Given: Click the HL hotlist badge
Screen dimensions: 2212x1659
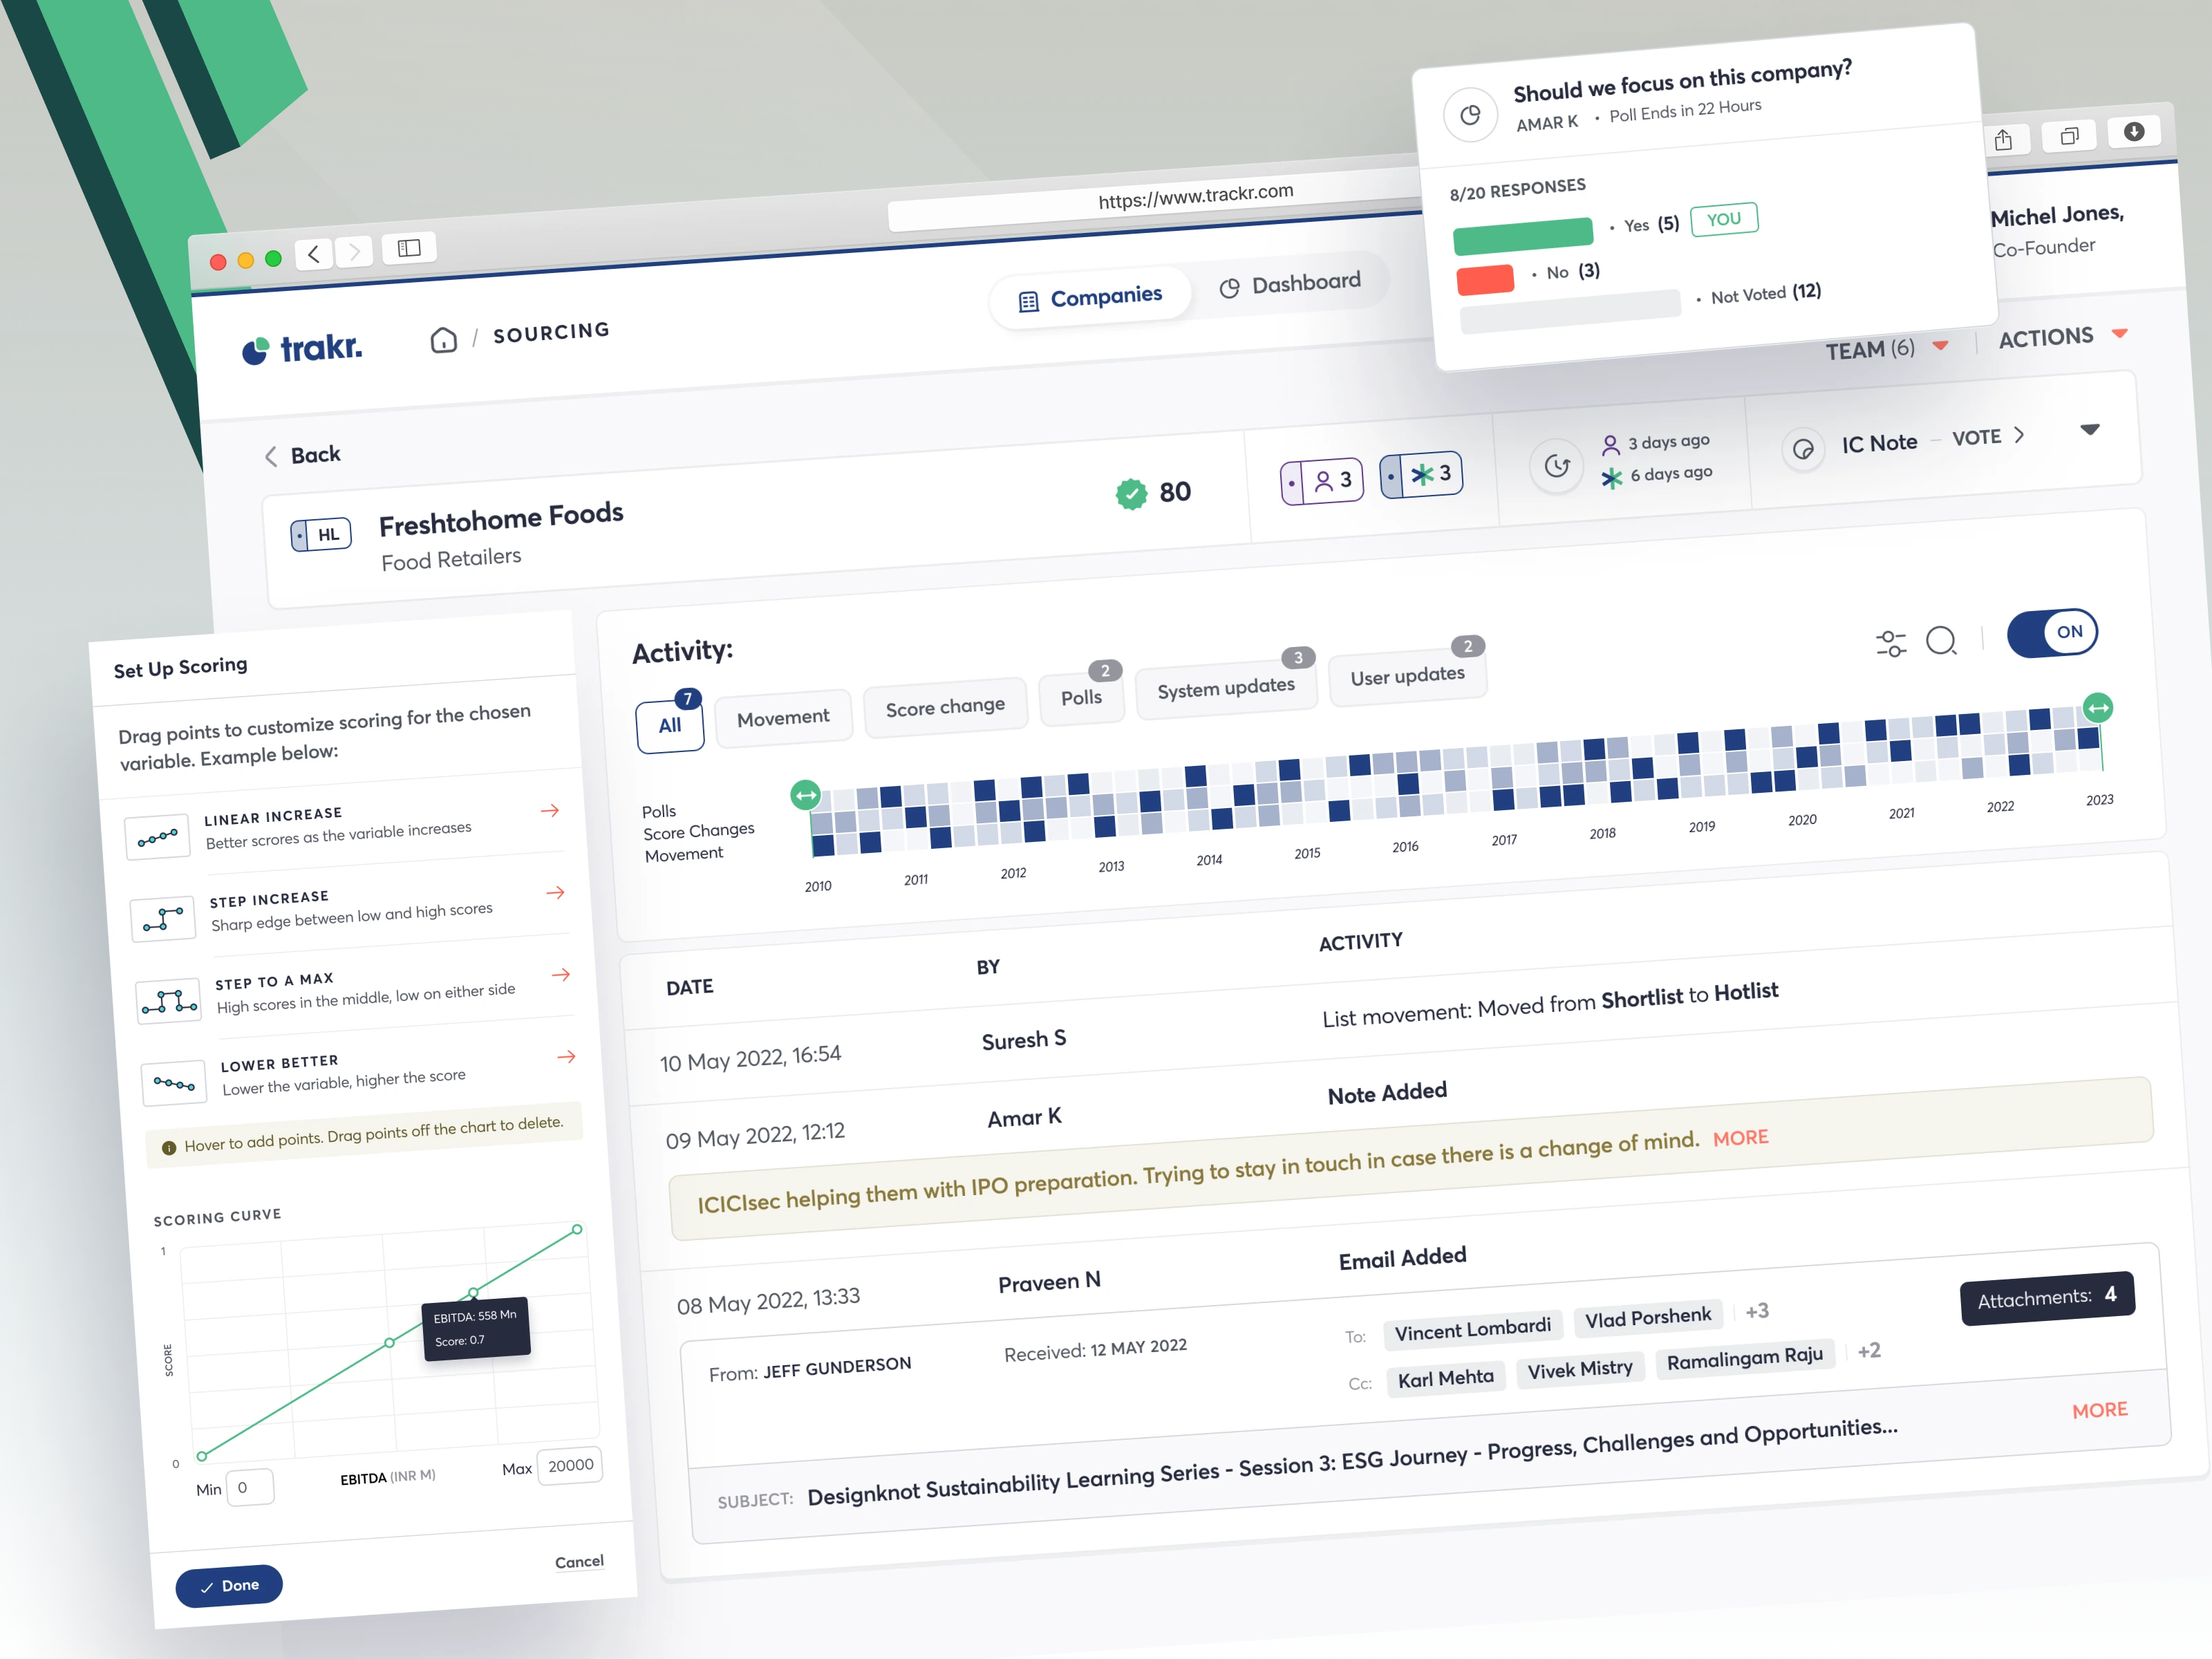Looking at the screenshot, I should (321, 535).
